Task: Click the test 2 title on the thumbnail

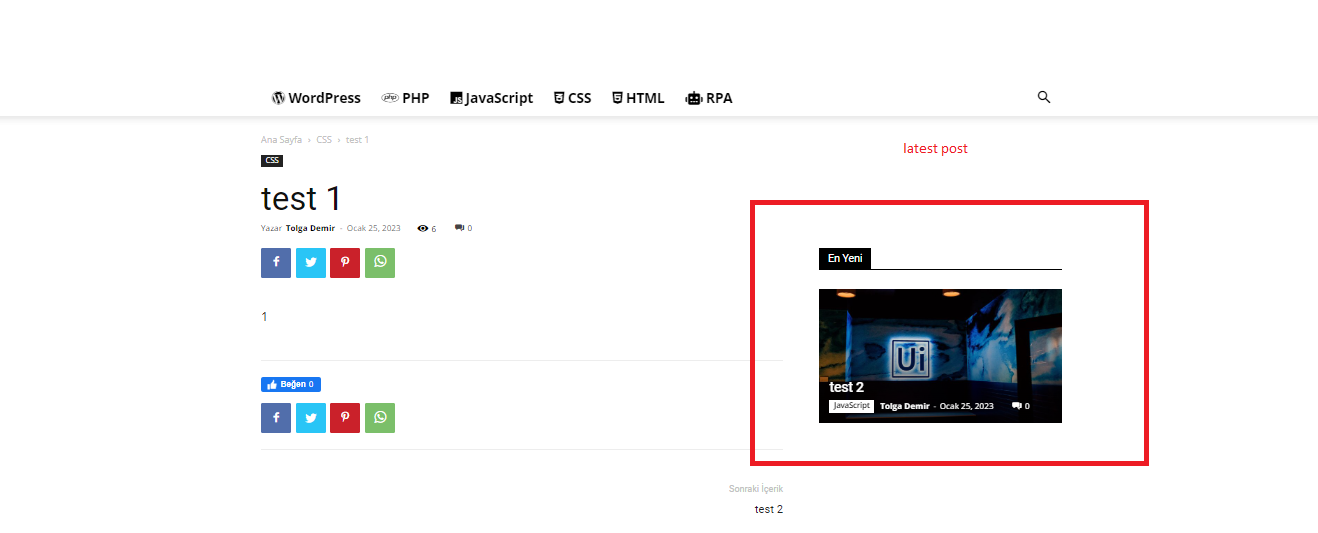Action: point(846,387)
